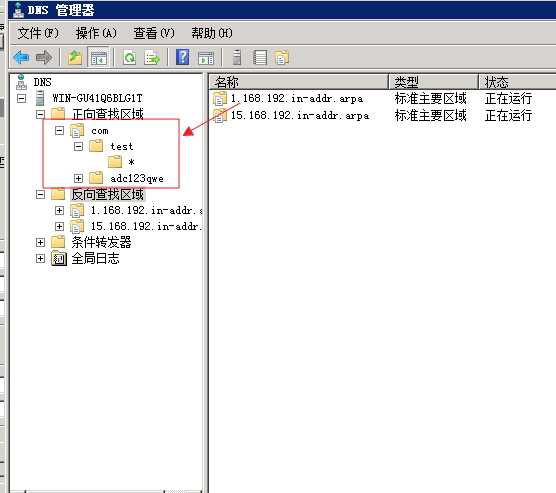
Task: Expand the 全局日志 node
Action: [x=40, y=258]
